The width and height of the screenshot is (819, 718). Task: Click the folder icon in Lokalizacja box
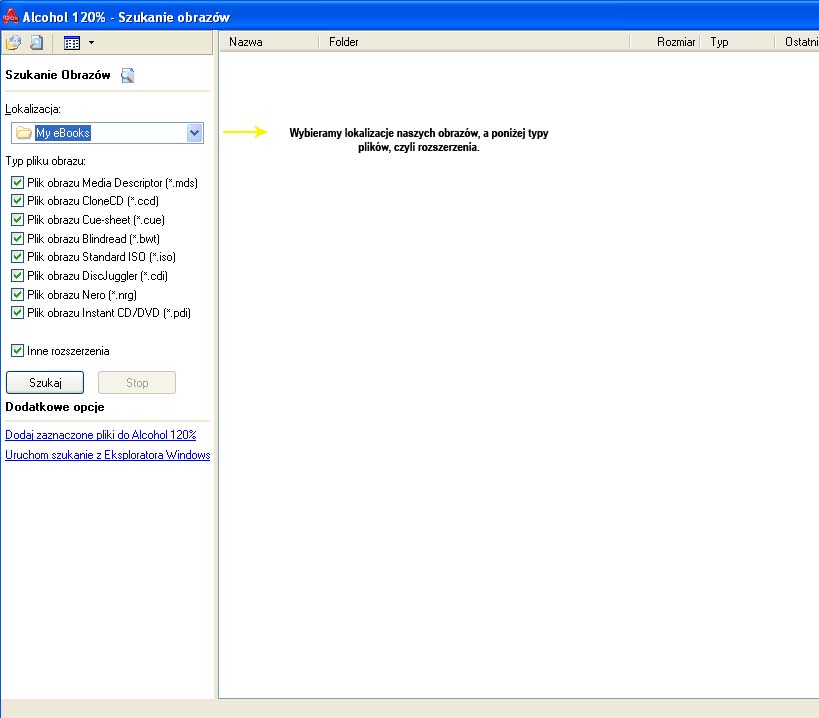(24, 133)
